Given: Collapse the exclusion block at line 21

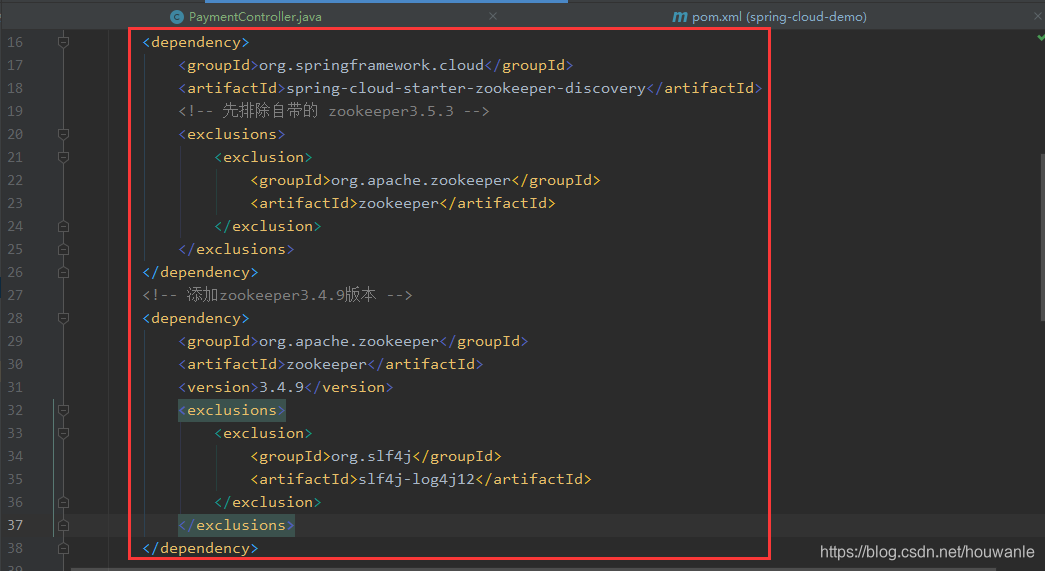Looking at the screenshot, I should (x=63, y=157).
